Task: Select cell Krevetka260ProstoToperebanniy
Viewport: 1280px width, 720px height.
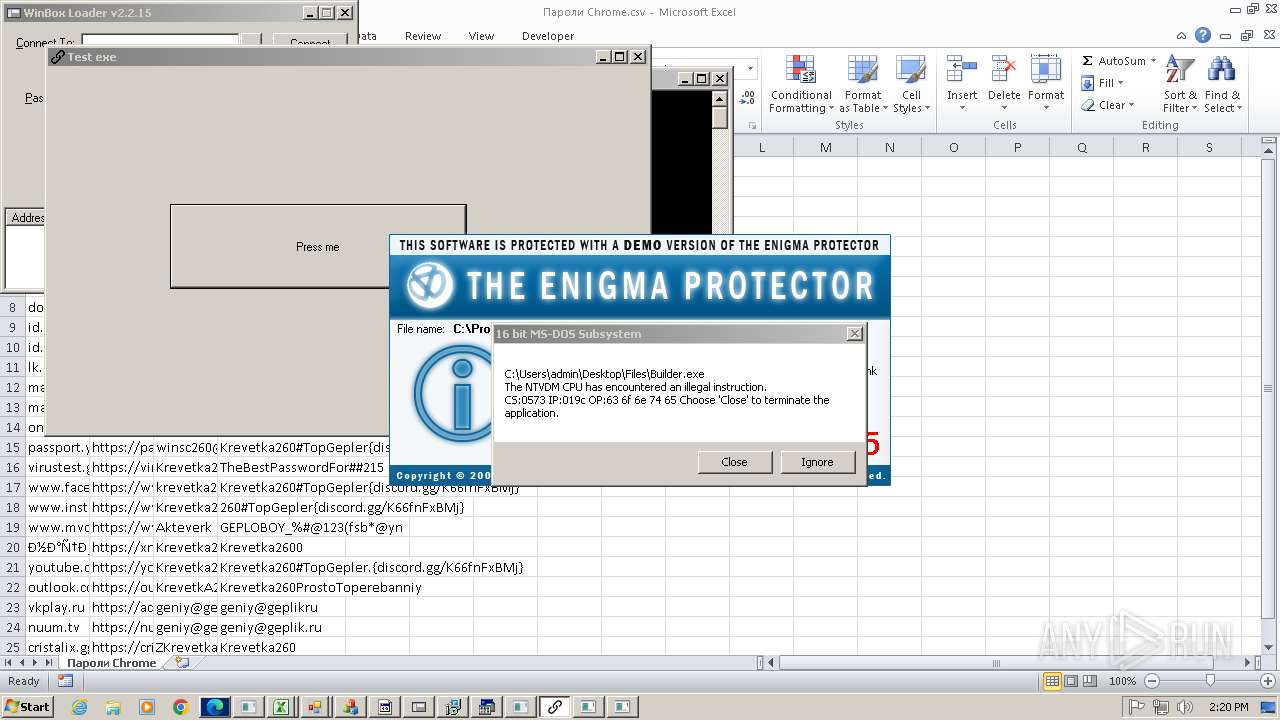Action: pyautogui.click(x=321, y=587)
